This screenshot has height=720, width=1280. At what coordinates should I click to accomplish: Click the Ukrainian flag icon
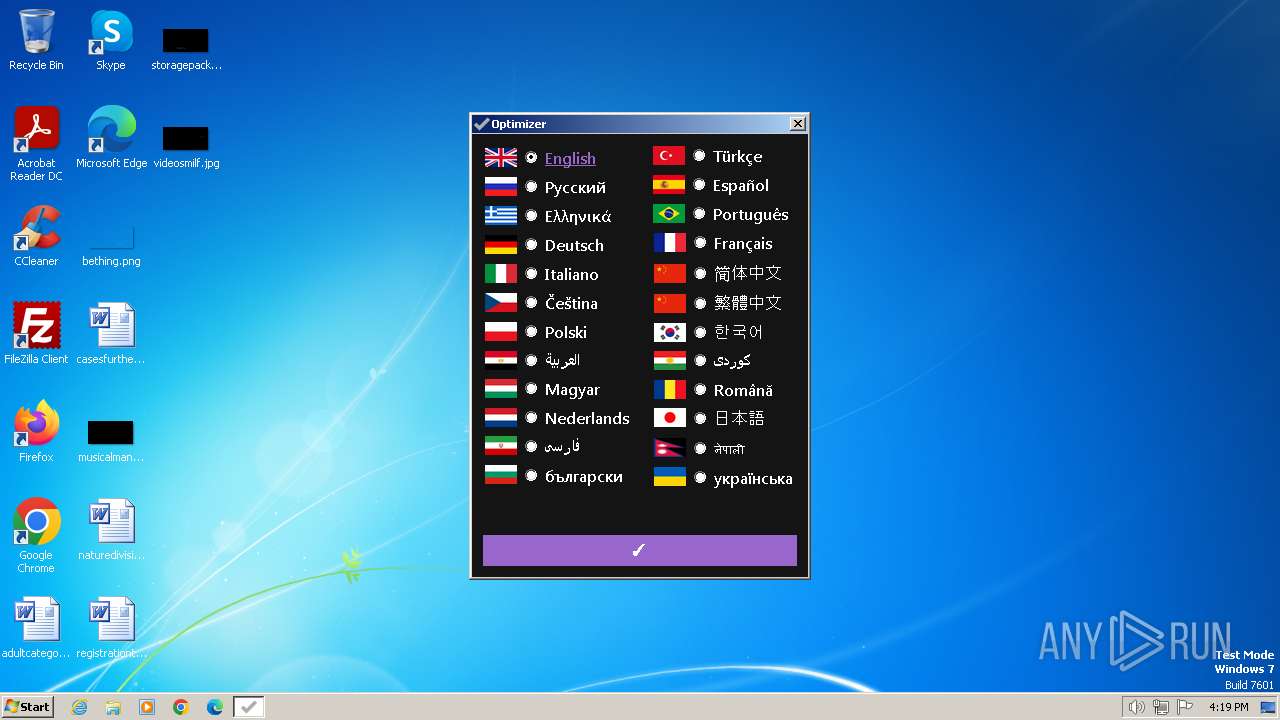pyautogui.click(x=669, y=477)
